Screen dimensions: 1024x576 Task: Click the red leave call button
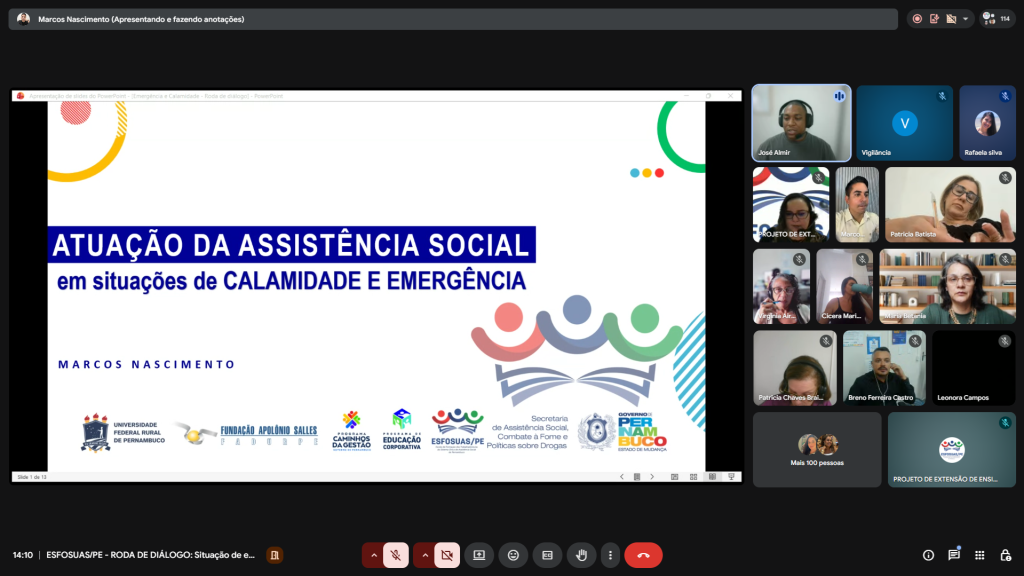[643, 555]
